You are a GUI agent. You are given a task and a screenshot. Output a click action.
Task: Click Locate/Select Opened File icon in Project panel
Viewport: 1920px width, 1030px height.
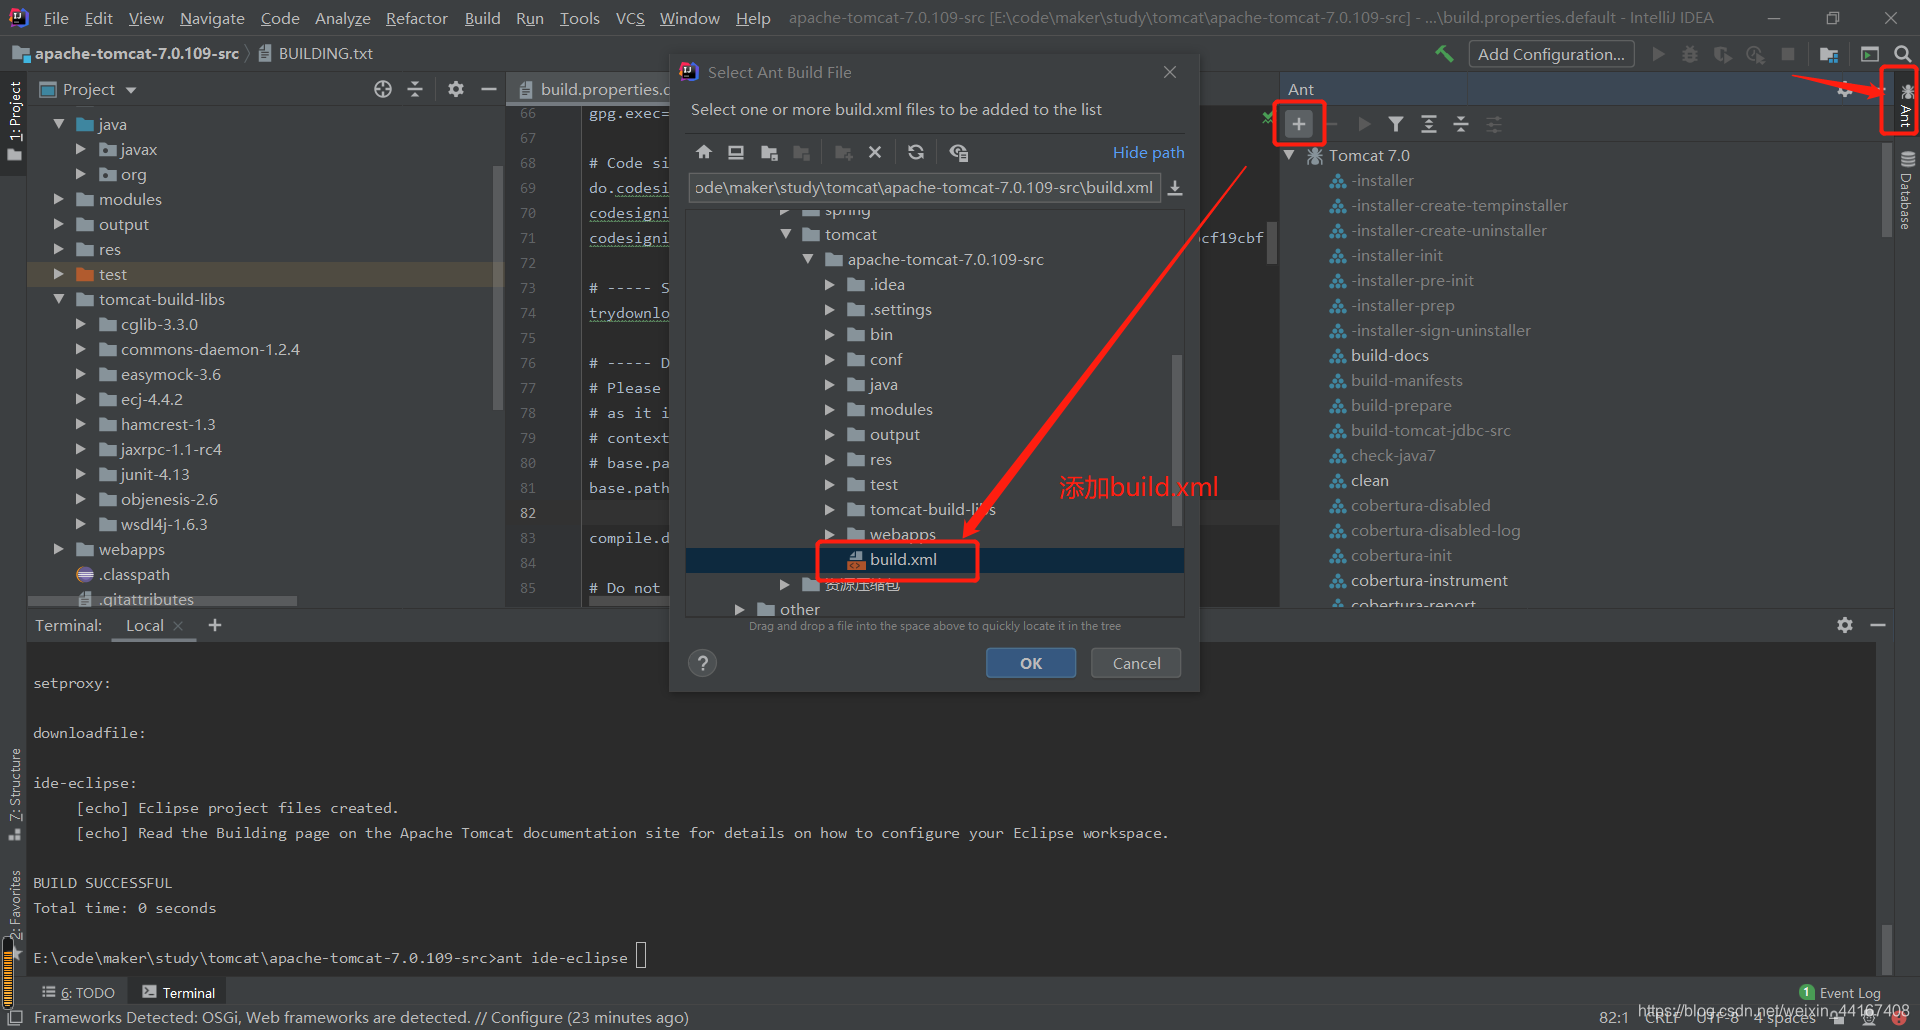(x=383, y=89)
